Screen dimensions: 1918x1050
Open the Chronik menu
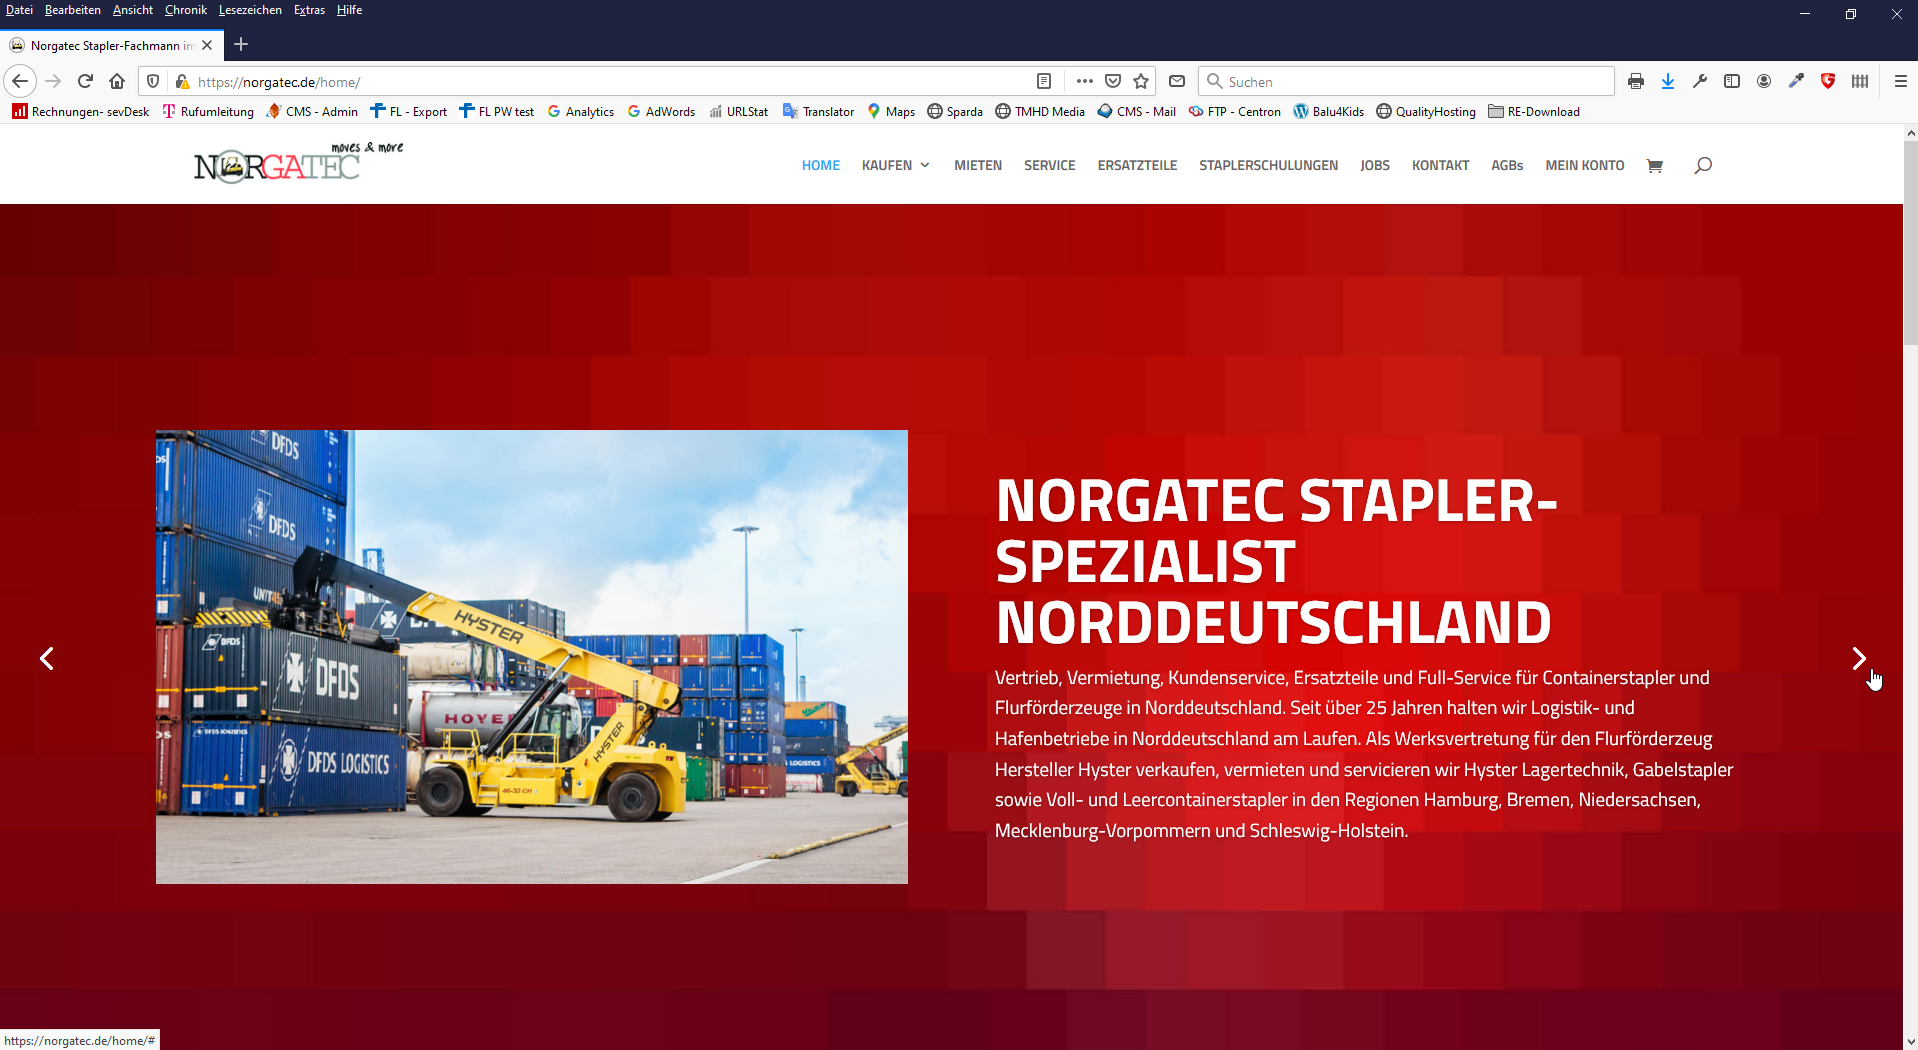tap(186, 10)
